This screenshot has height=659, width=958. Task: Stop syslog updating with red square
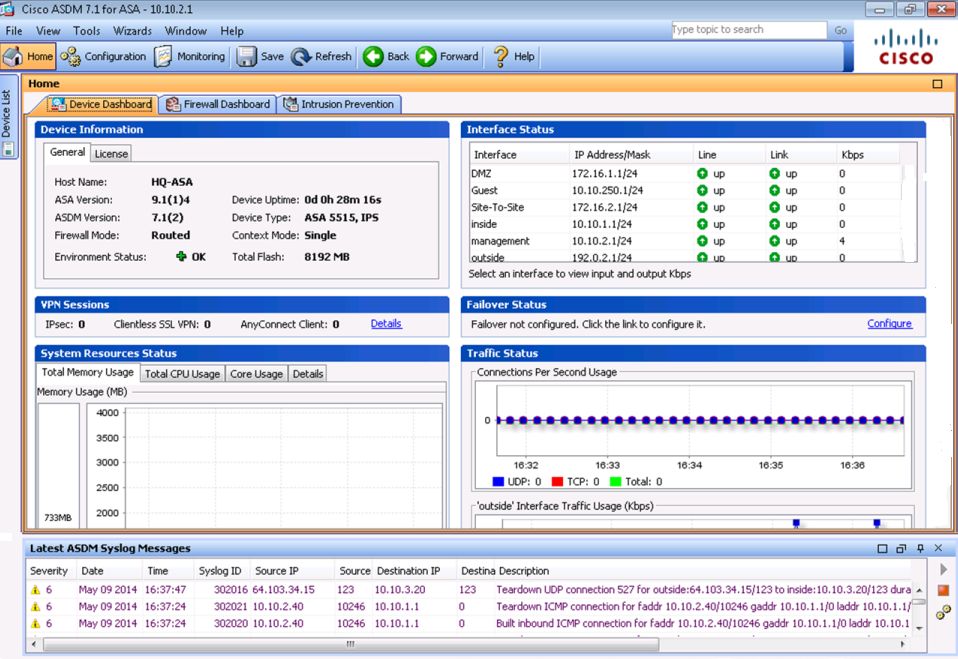click(942, 591)
